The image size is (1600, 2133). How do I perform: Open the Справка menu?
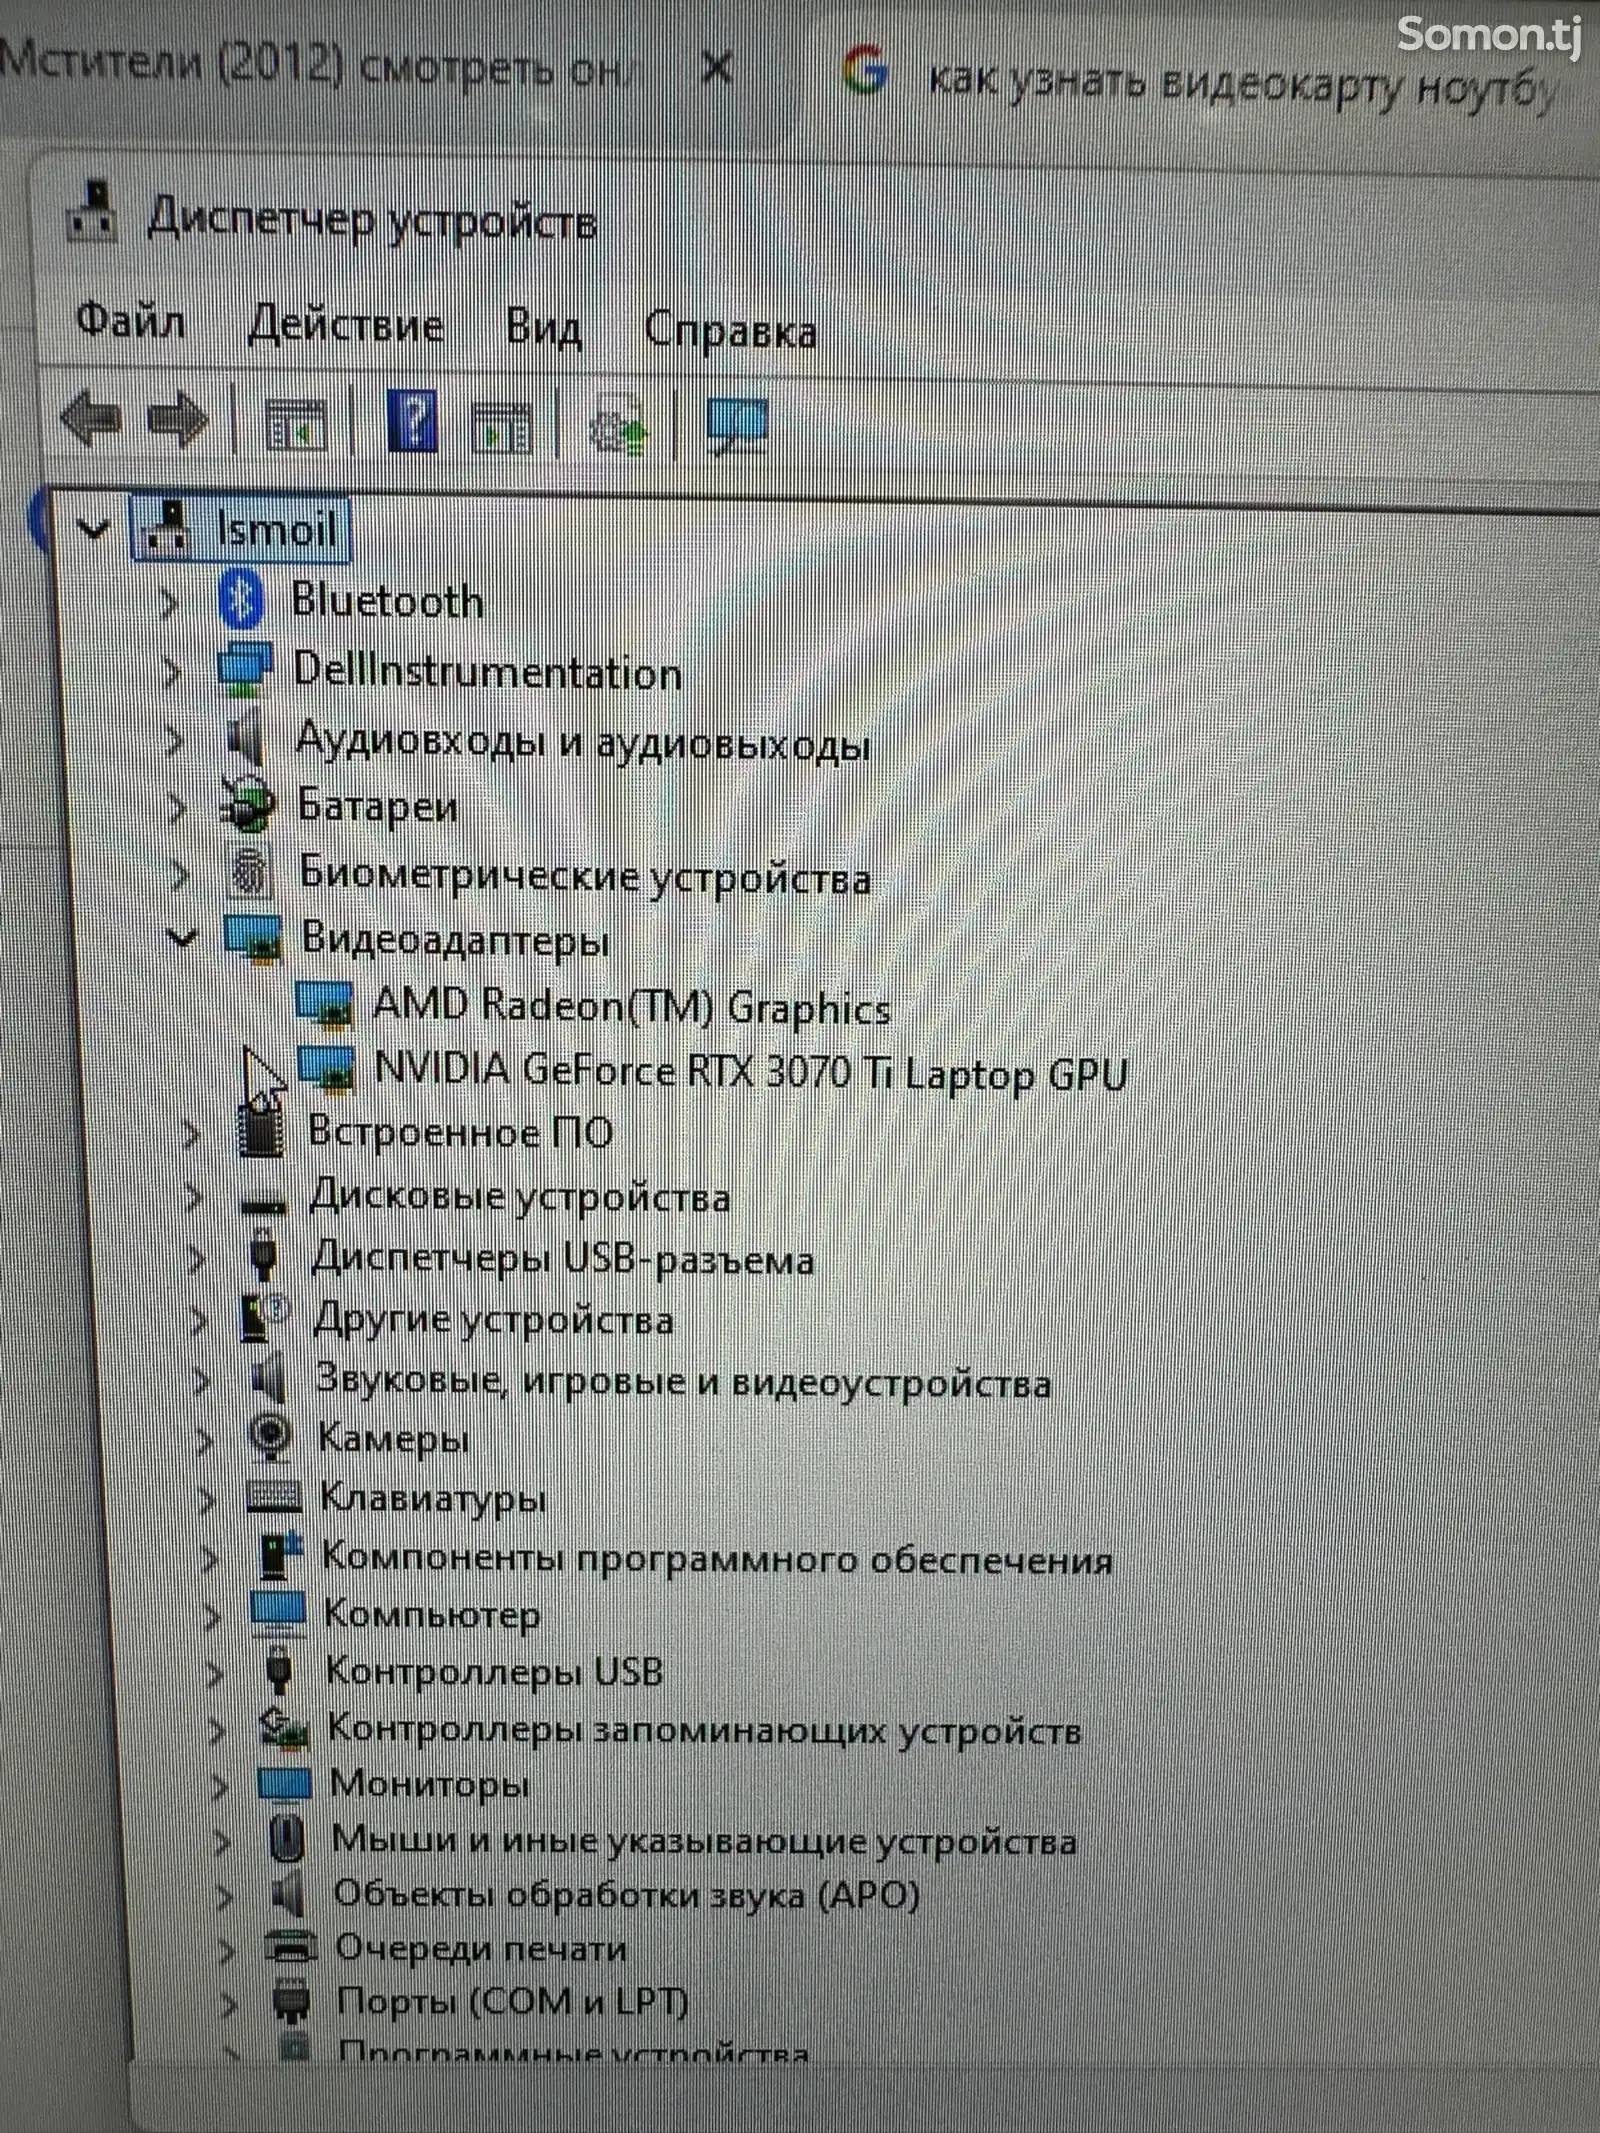(730, 330)
